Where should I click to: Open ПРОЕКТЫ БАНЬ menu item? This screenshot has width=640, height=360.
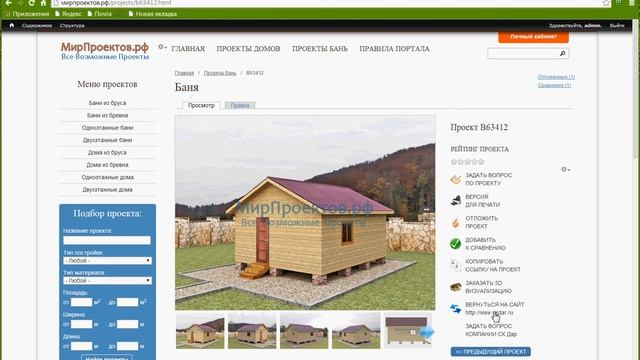coord(320,49)
